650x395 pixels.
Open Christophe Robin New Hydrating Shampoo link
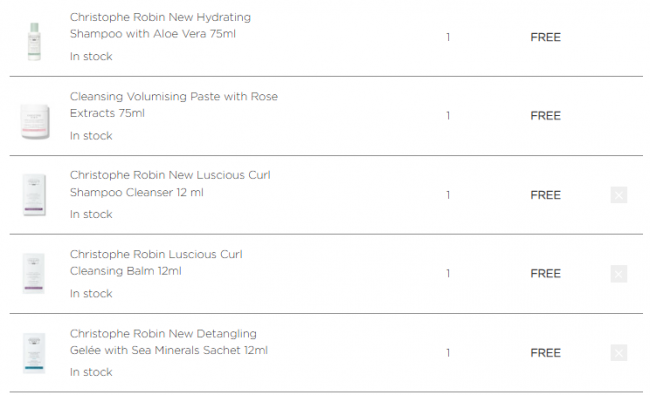(160, 25)
